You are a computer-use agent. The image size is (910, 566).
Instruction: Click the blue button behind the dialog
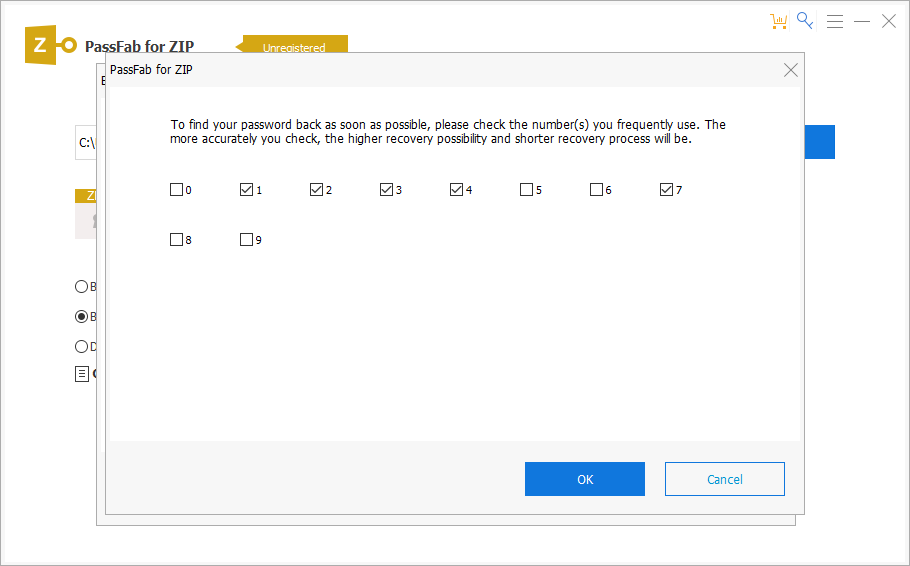(819, 142)
